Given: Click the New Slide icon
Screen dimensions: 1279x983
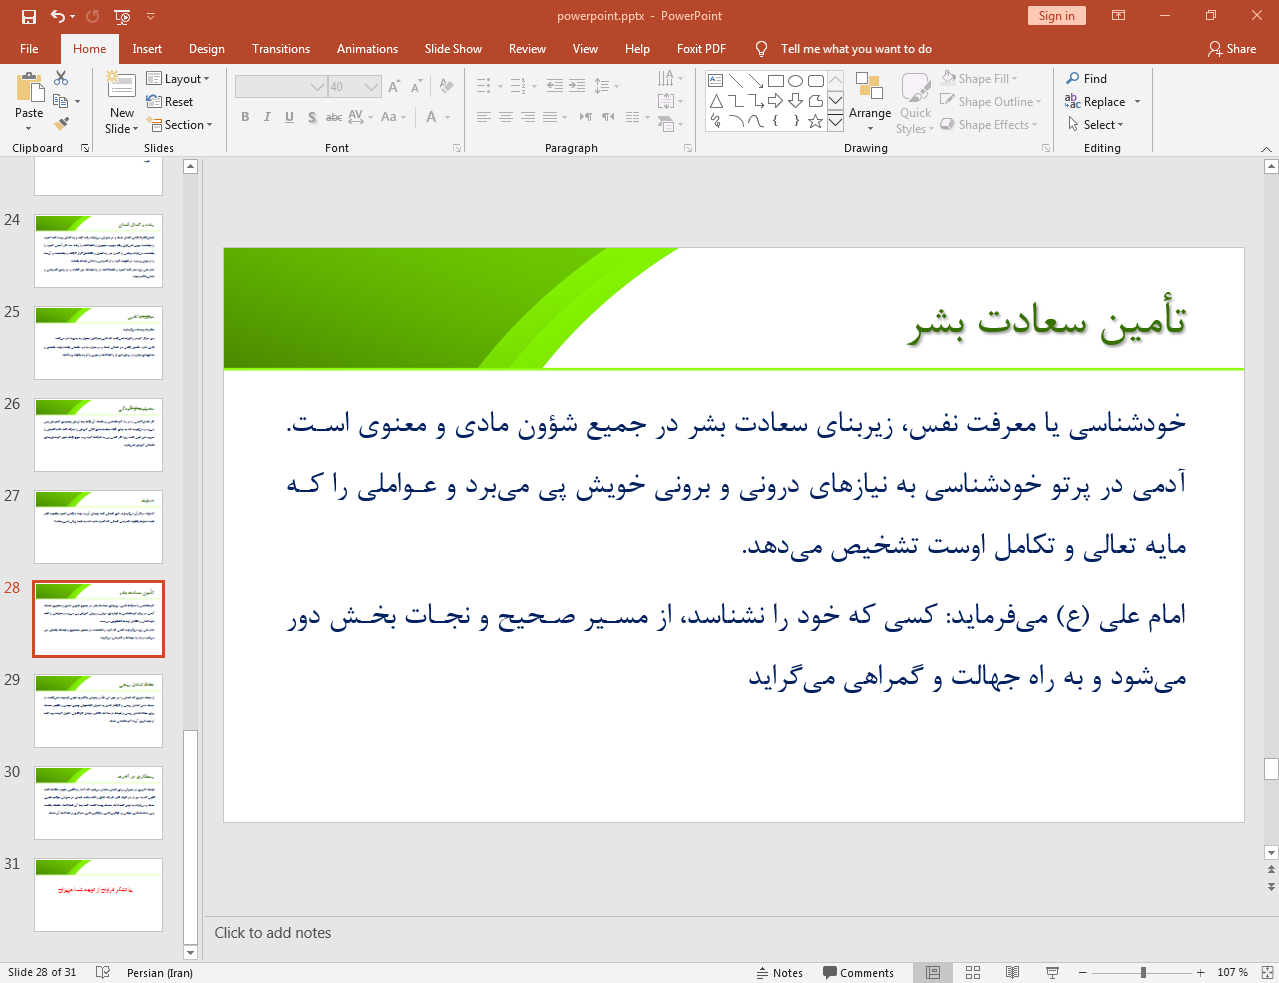Looking at the screenshot, I should (x=121, y=86).
